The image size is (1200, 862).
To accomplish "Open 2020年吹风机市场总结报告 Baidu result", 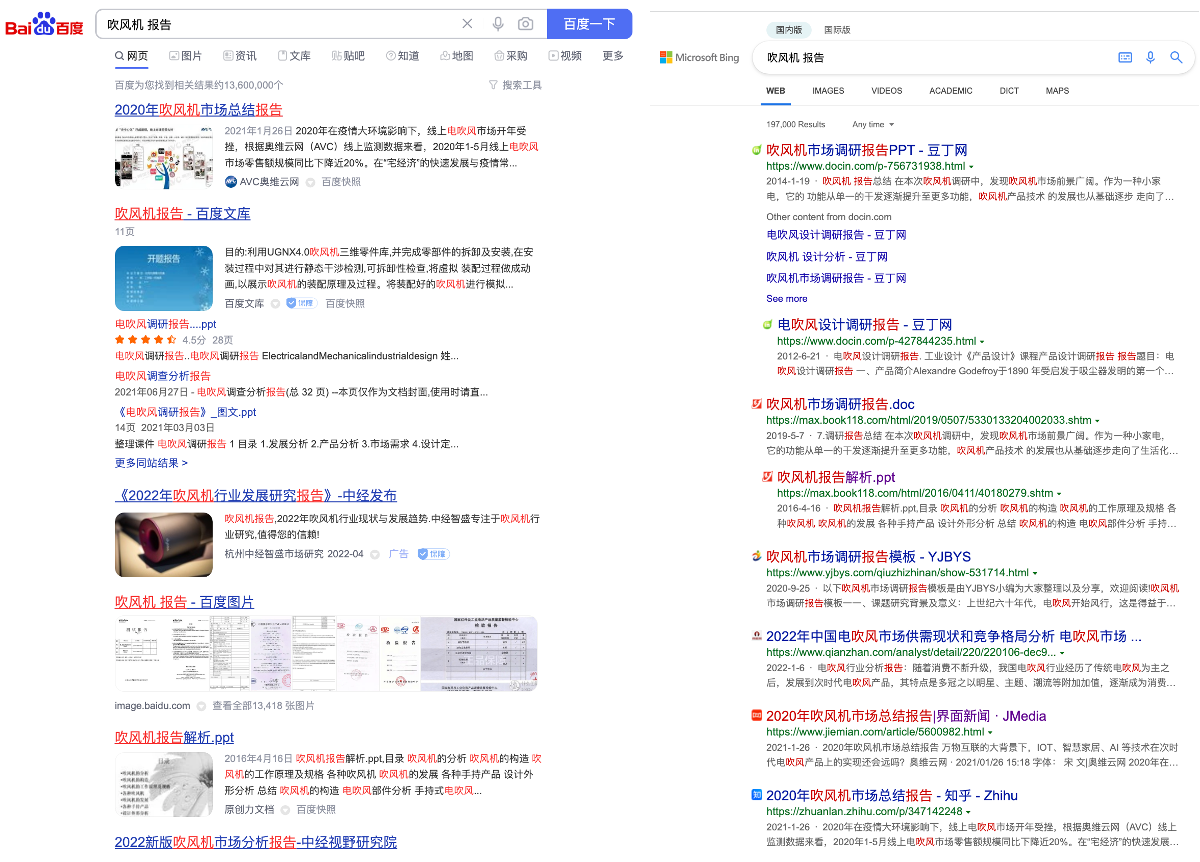I will 199,110.
